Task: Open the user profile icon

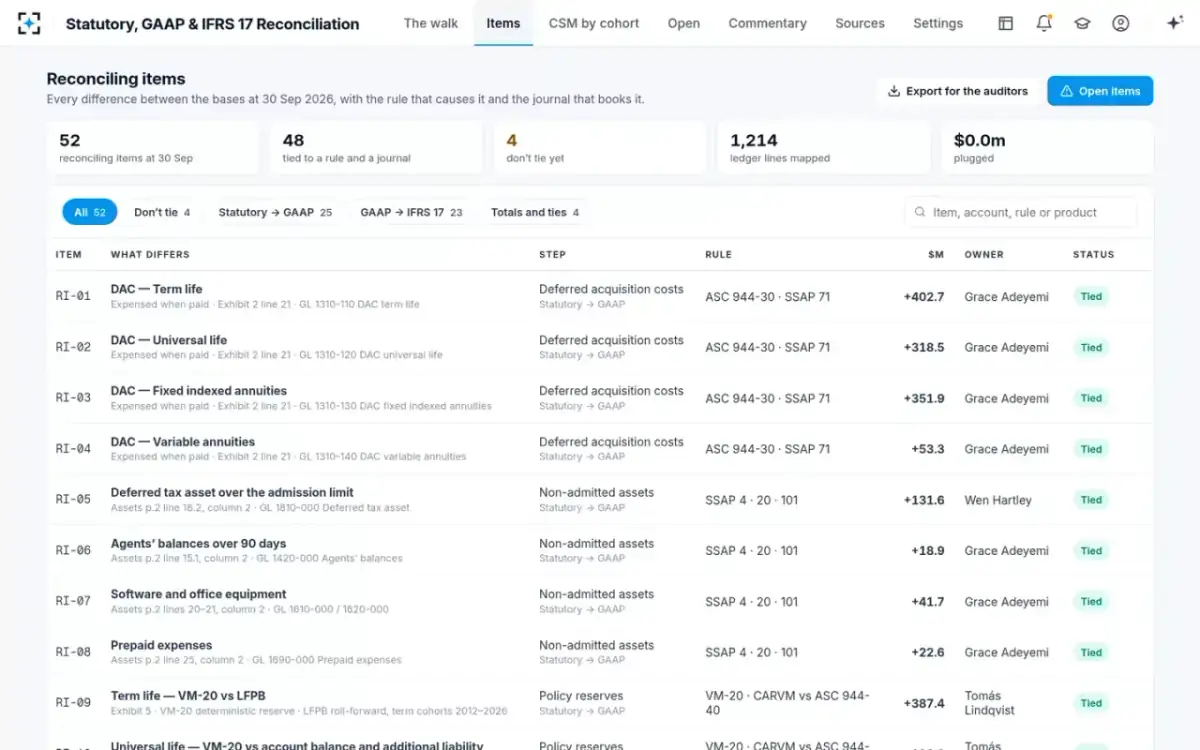Action: pyautogui.click(x=1121, y=23)
